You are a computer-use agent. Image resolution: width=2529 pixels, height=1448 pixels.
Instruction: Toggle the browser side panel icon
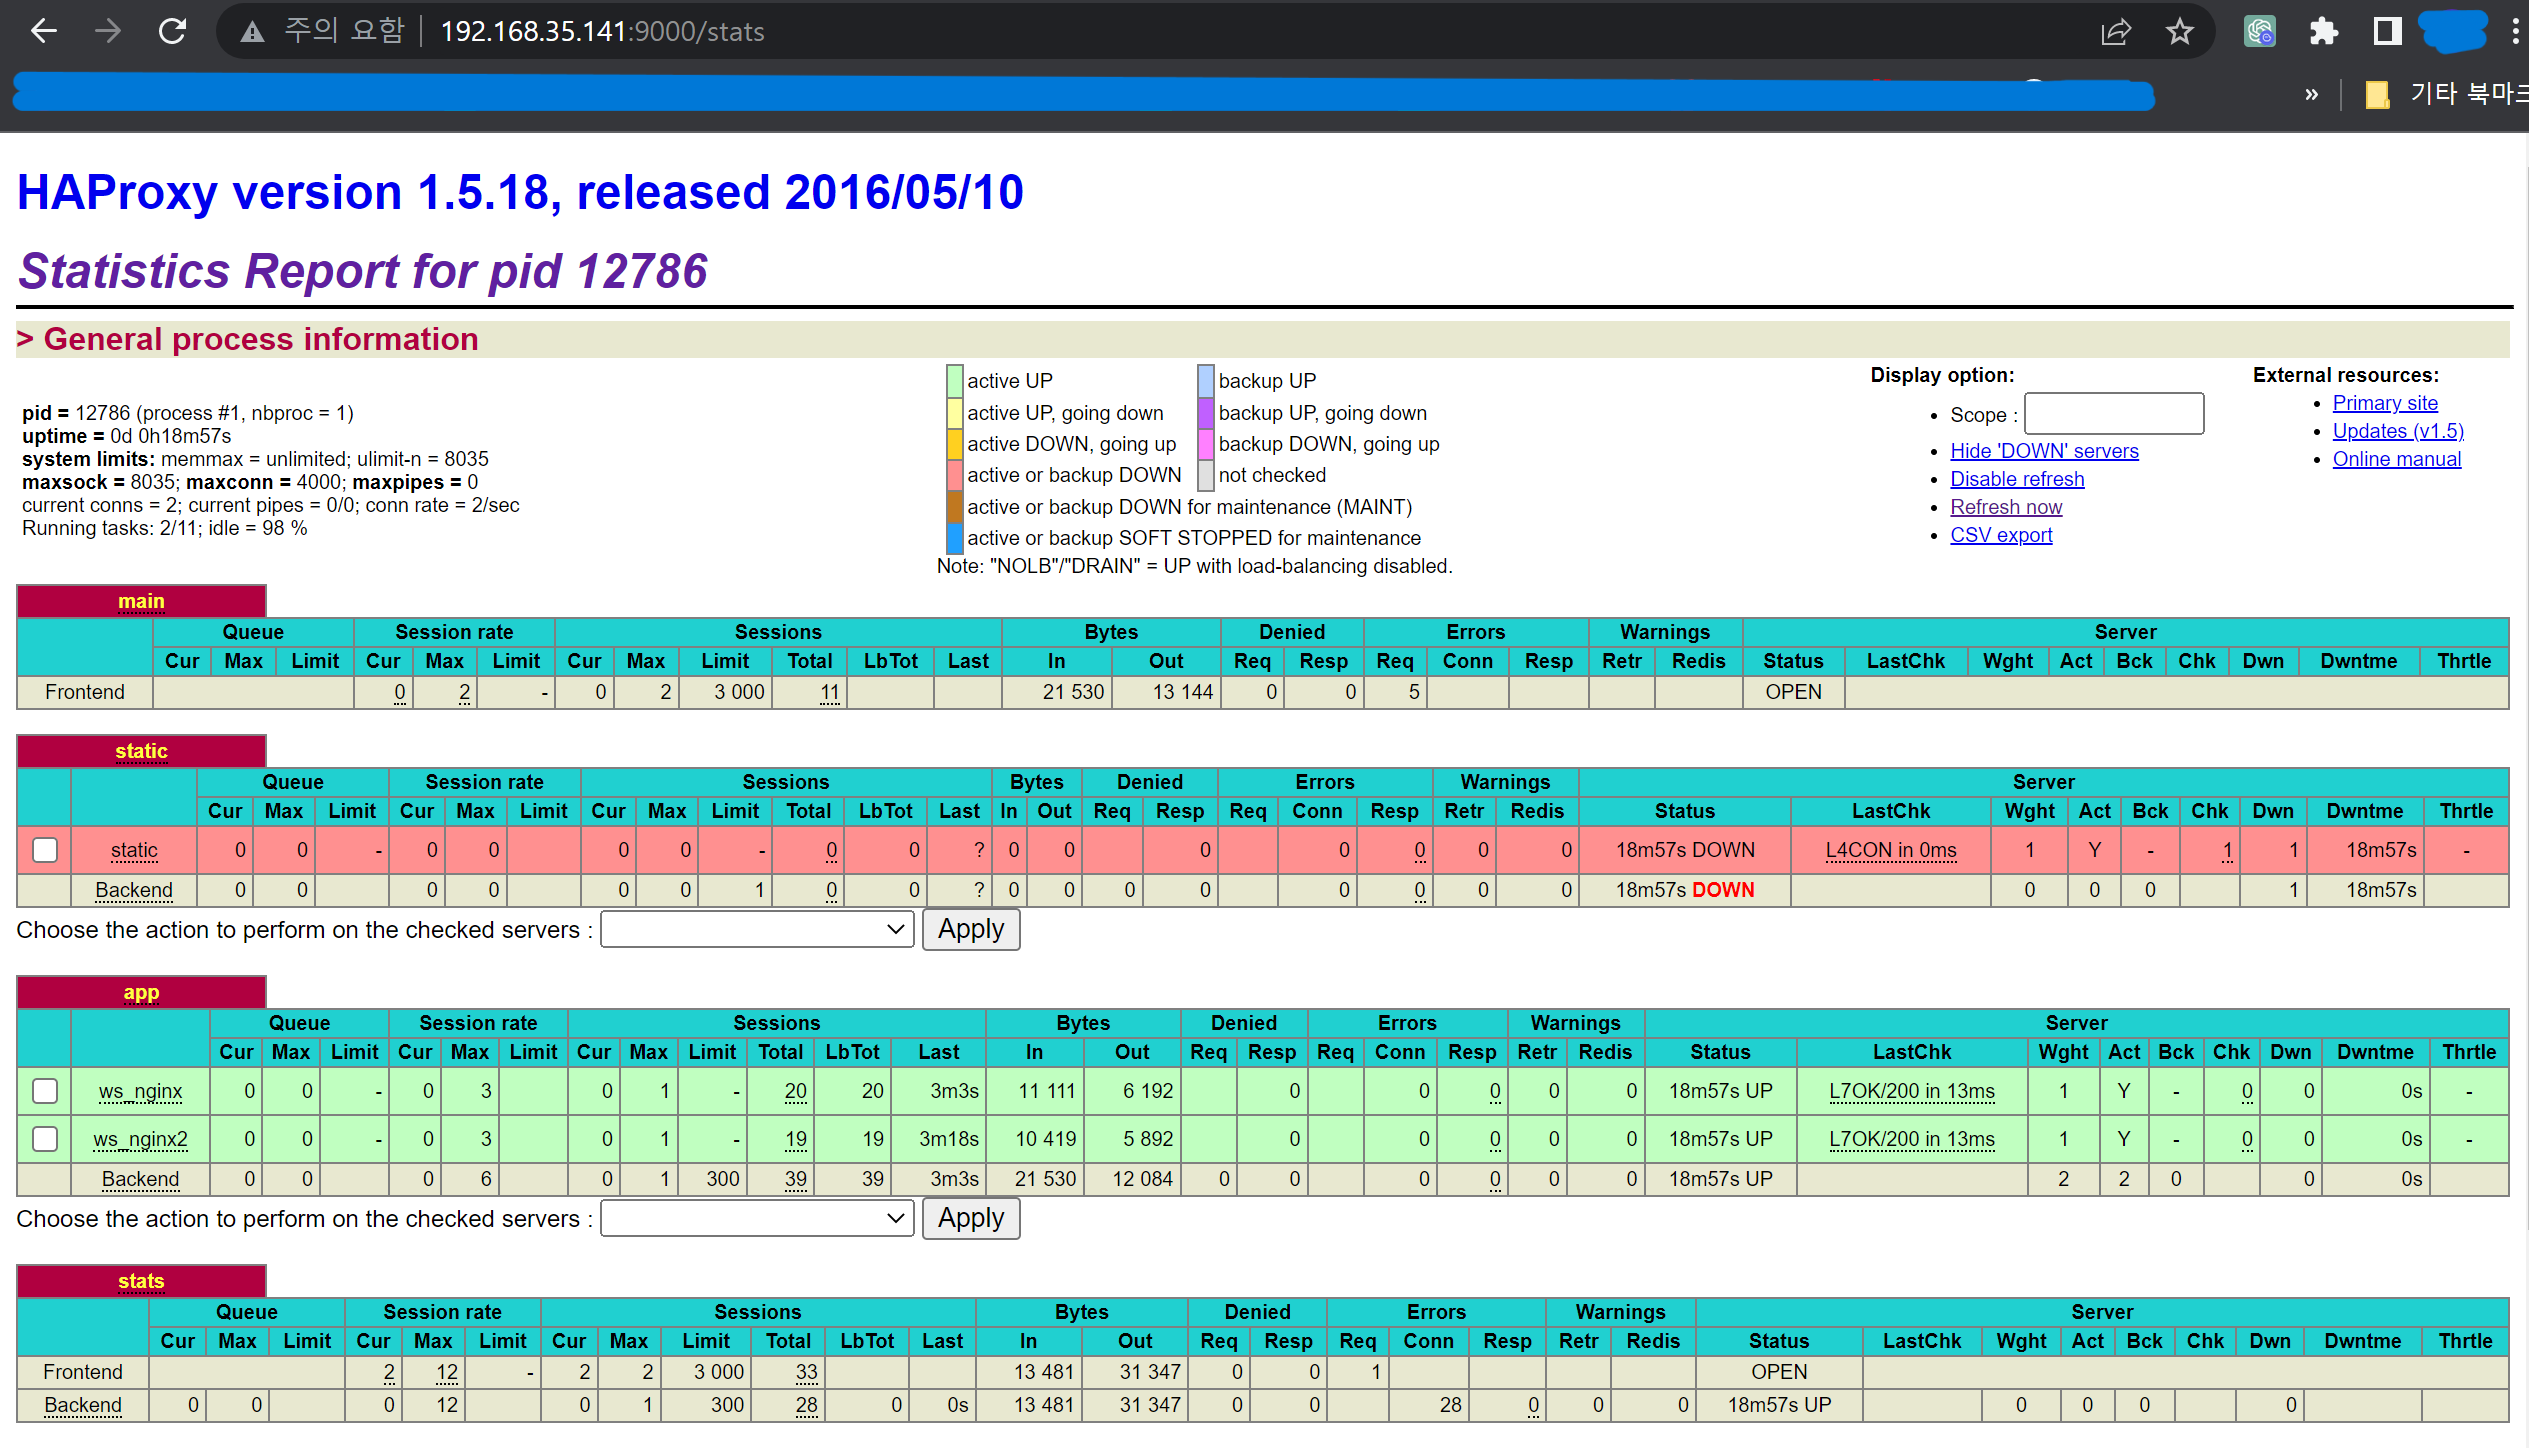(x=2387, y=32)
